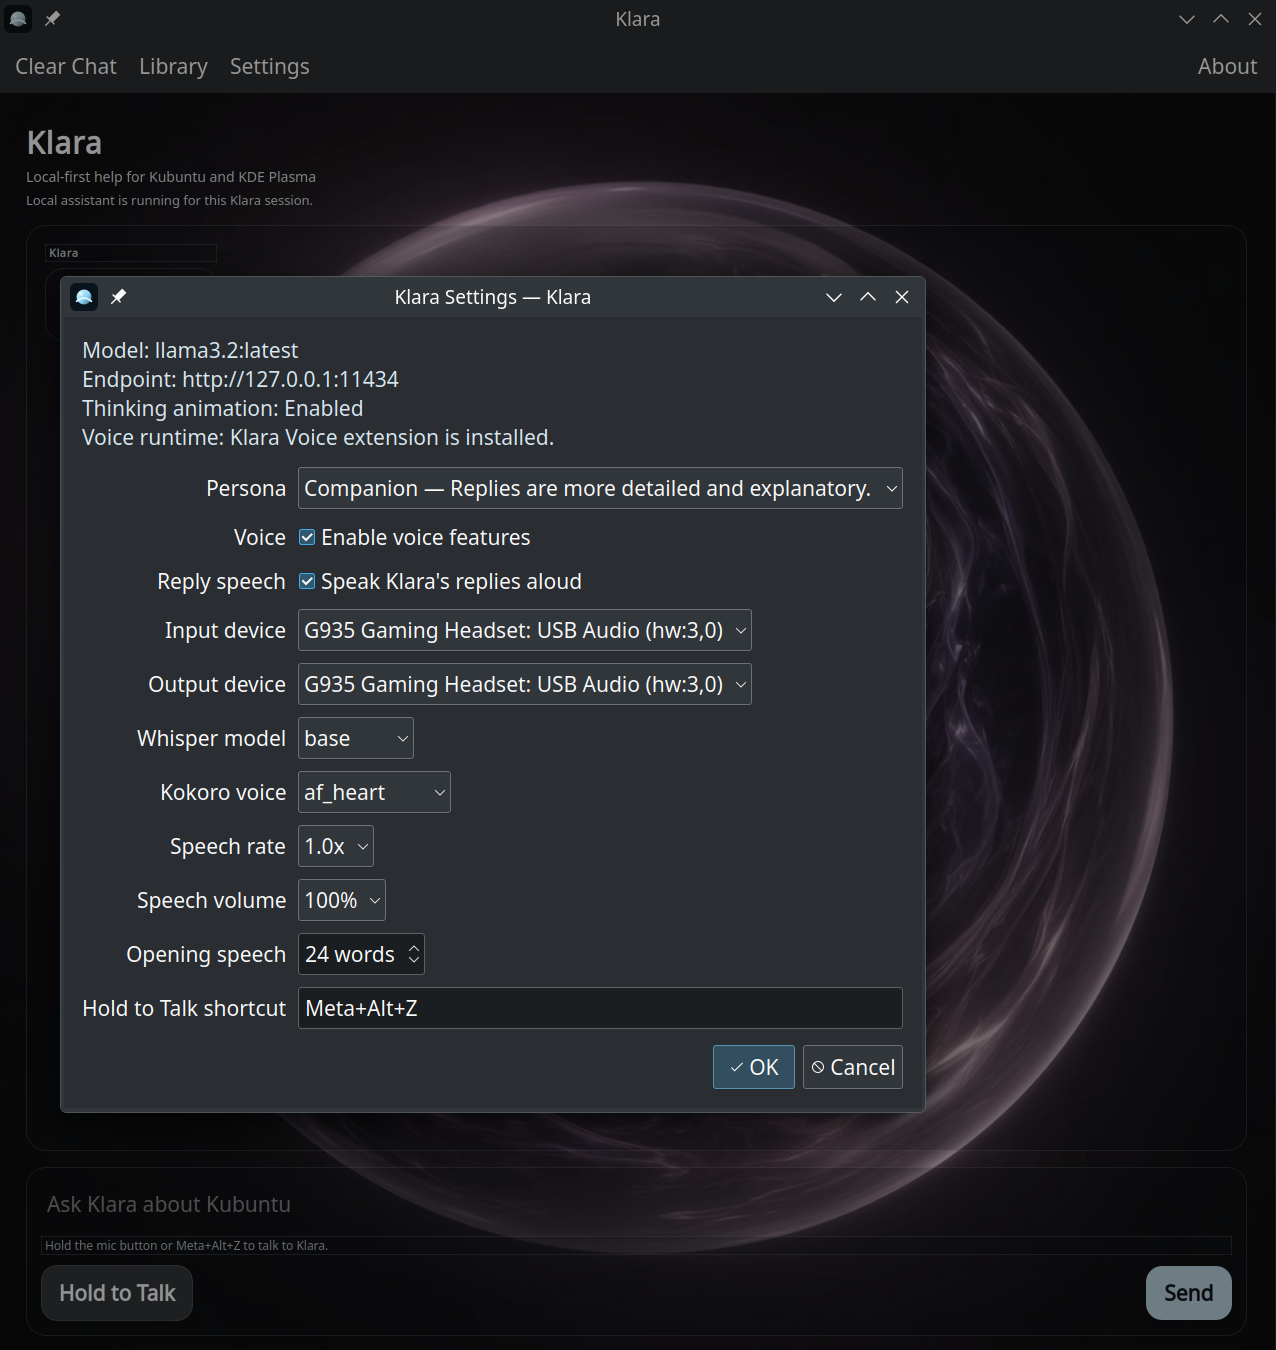The image size is (1276, 1350).
Task: Click the Kokoro voice label
Action: pos(223,792)
